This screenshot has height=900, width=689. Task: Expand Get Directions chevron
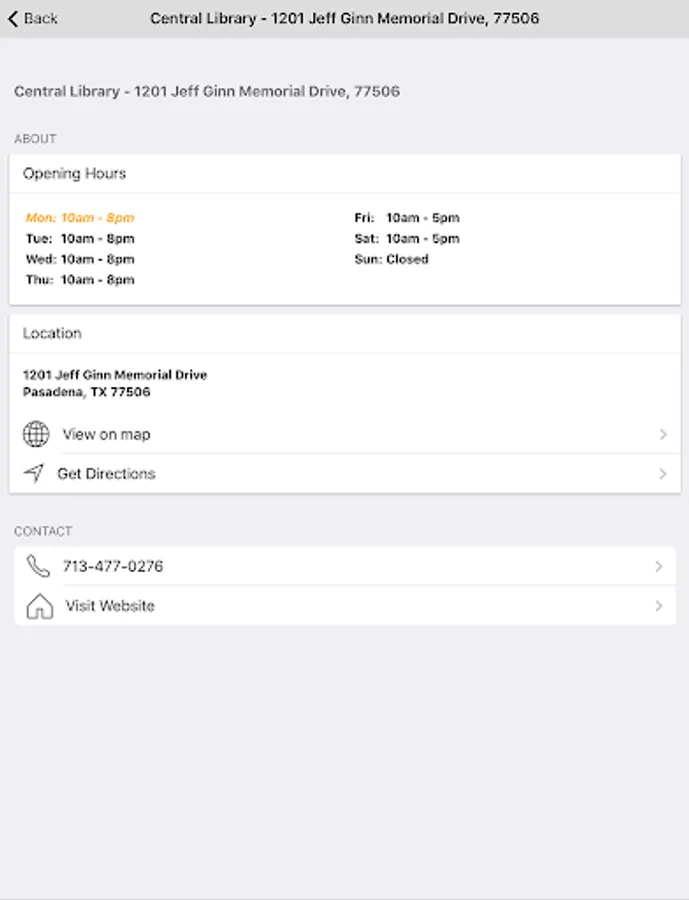point(662,474)
